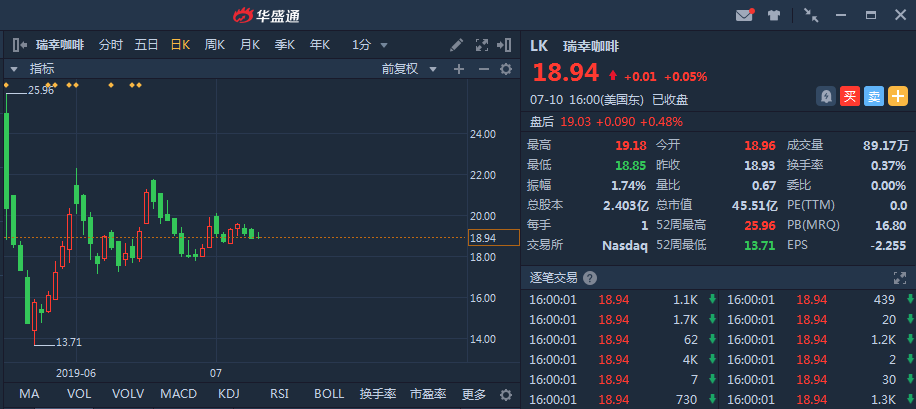
Task: Enable the MA indicator
Action: pos(29,394)
